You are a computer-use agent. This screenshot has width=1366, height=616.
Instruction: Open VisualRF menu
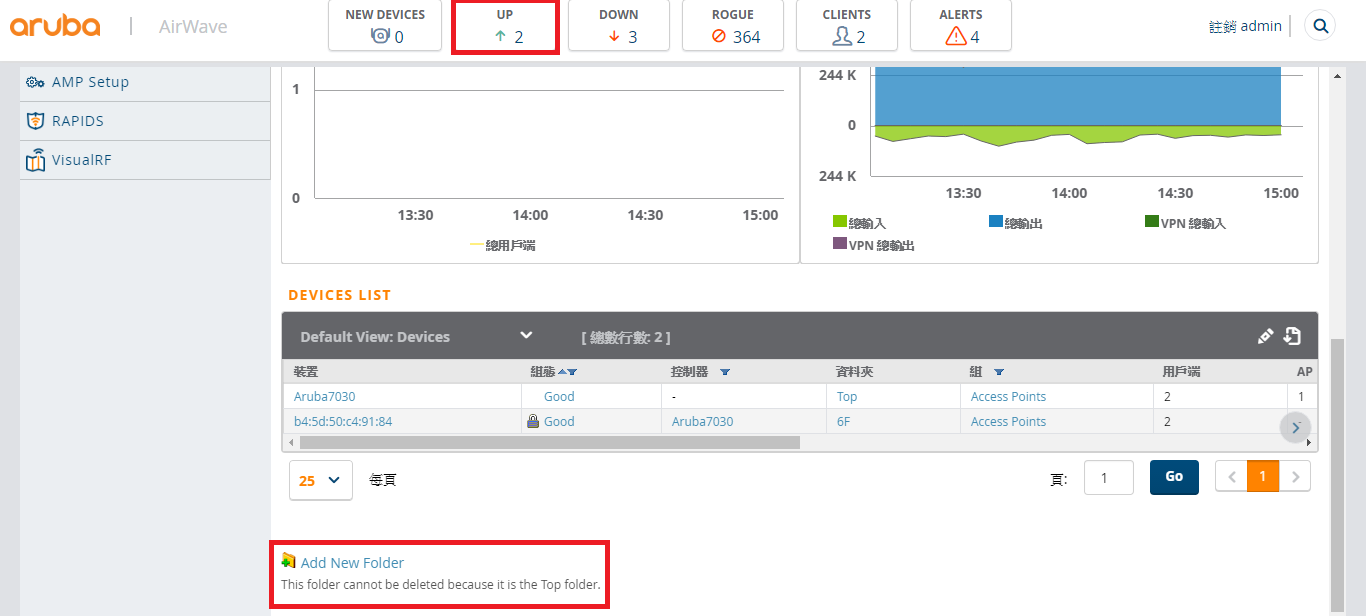click(145, 160)
